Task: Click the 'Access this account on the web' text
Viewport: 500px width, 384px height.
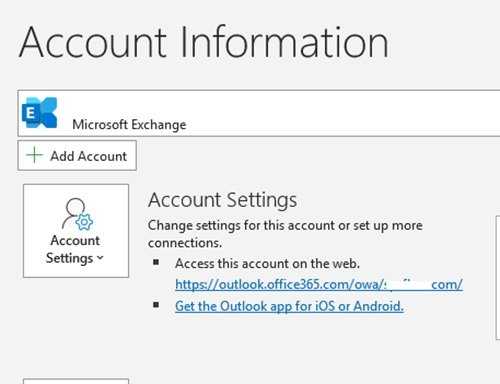Action: click(x=267, y=264)
